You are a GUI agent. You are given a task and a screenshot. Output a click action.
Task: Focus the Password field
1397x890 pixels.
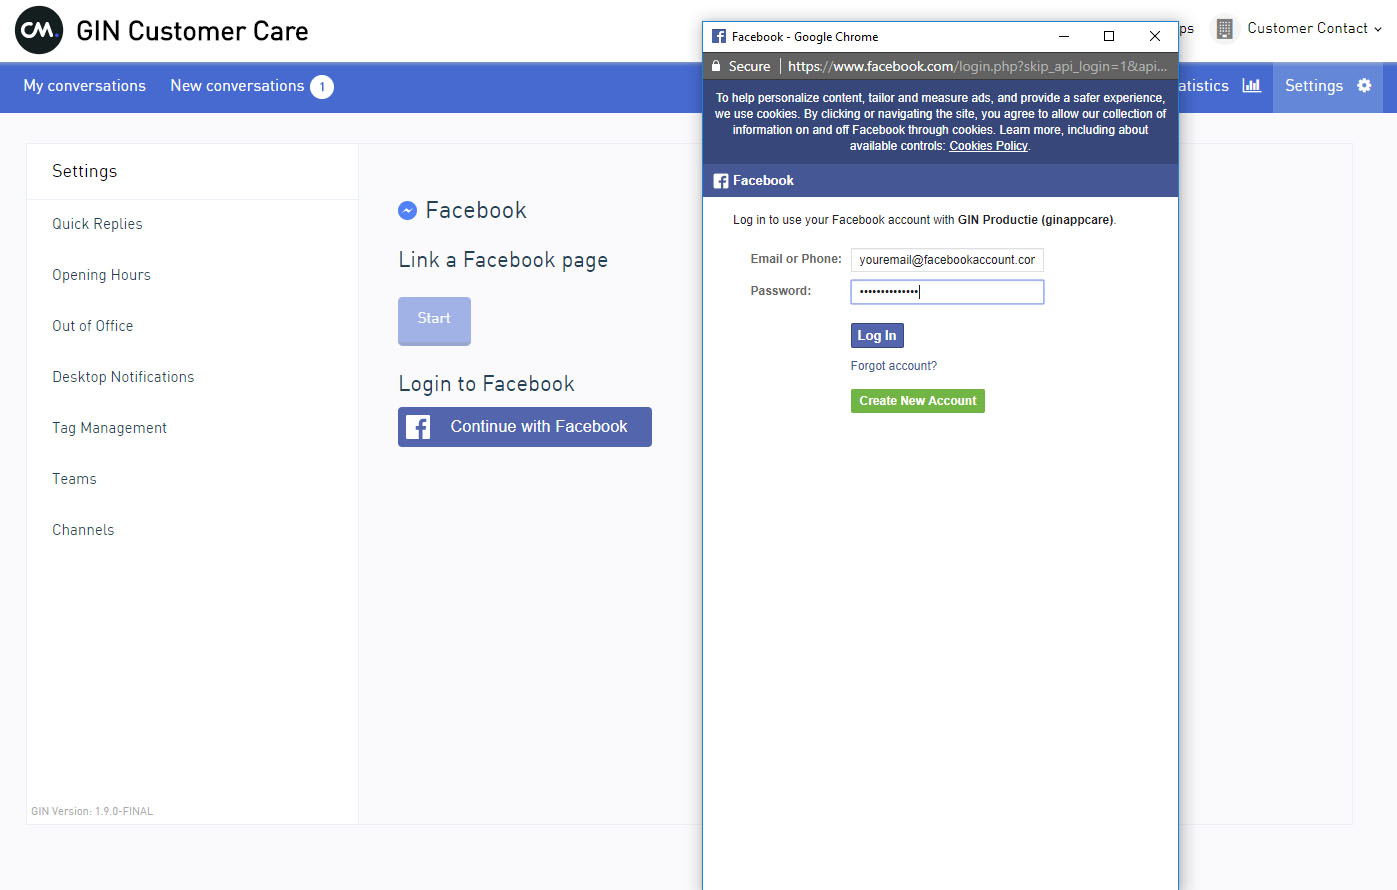click(947, 292)
